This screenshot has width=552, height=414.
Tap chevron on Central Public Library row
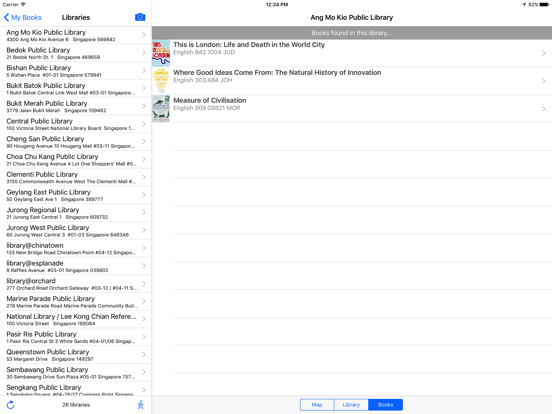144,124
